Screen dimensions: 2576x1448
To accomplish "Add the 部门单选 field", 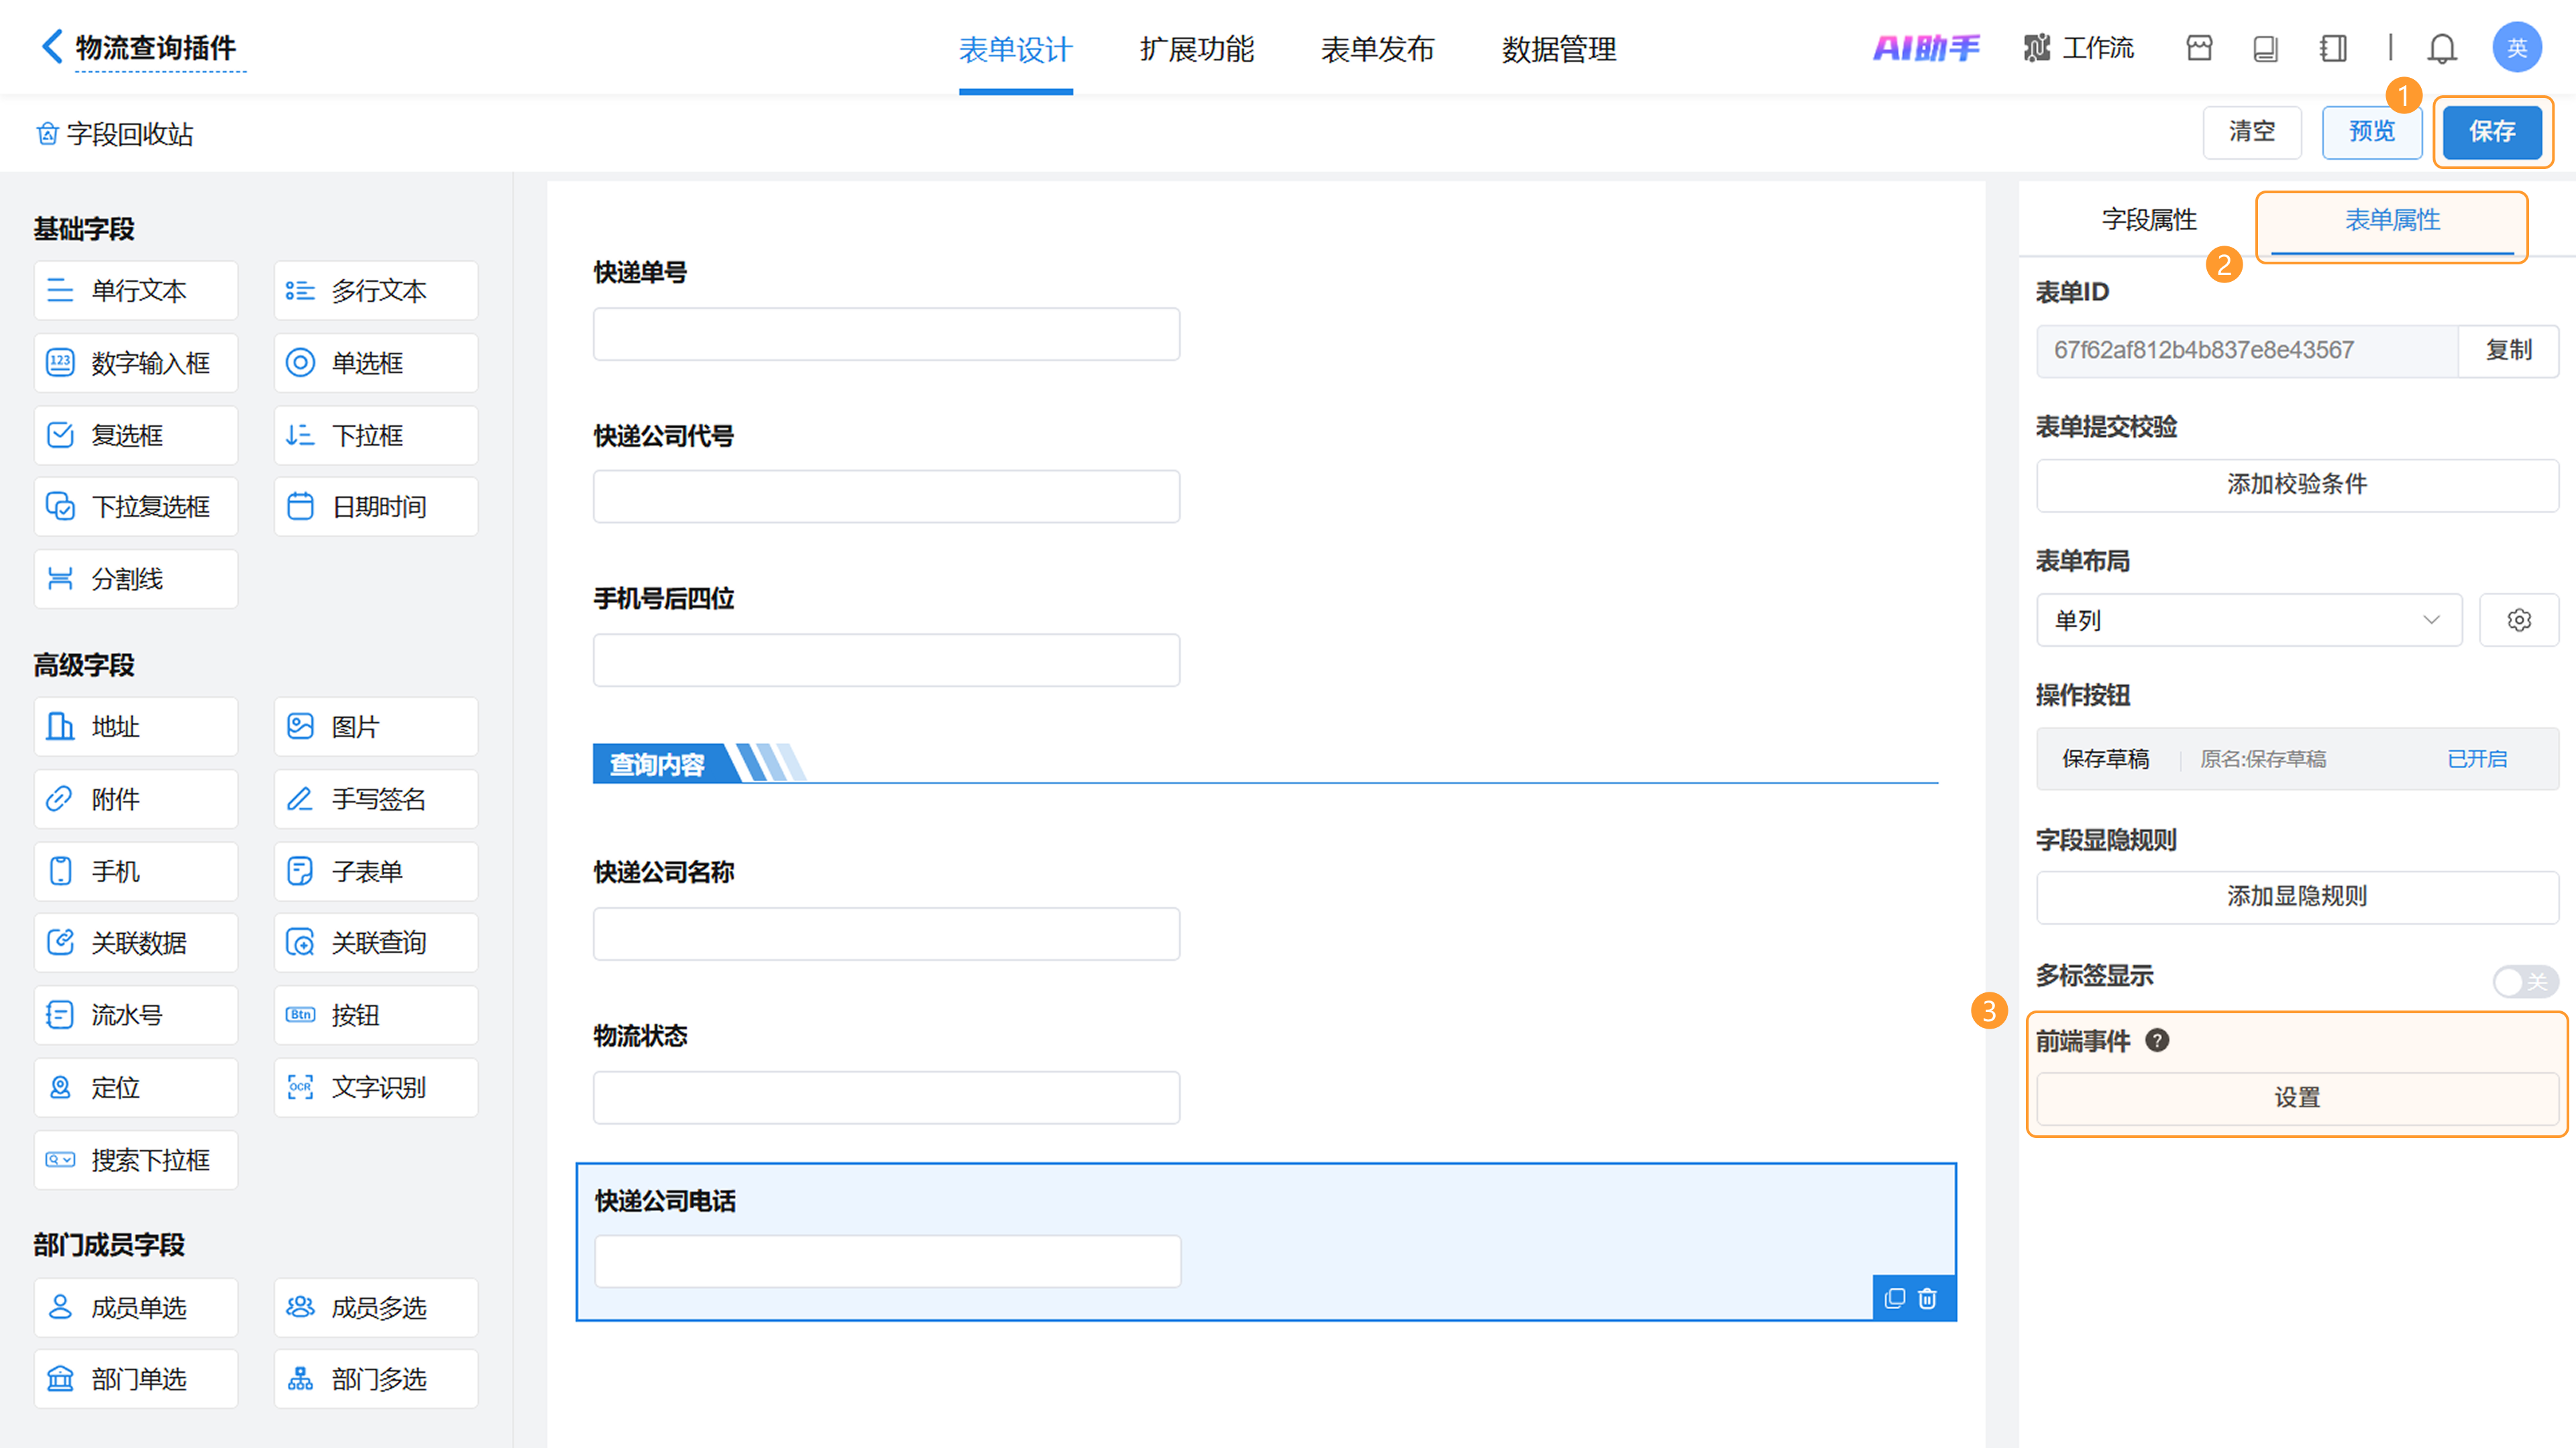I will click(136, 1380).
